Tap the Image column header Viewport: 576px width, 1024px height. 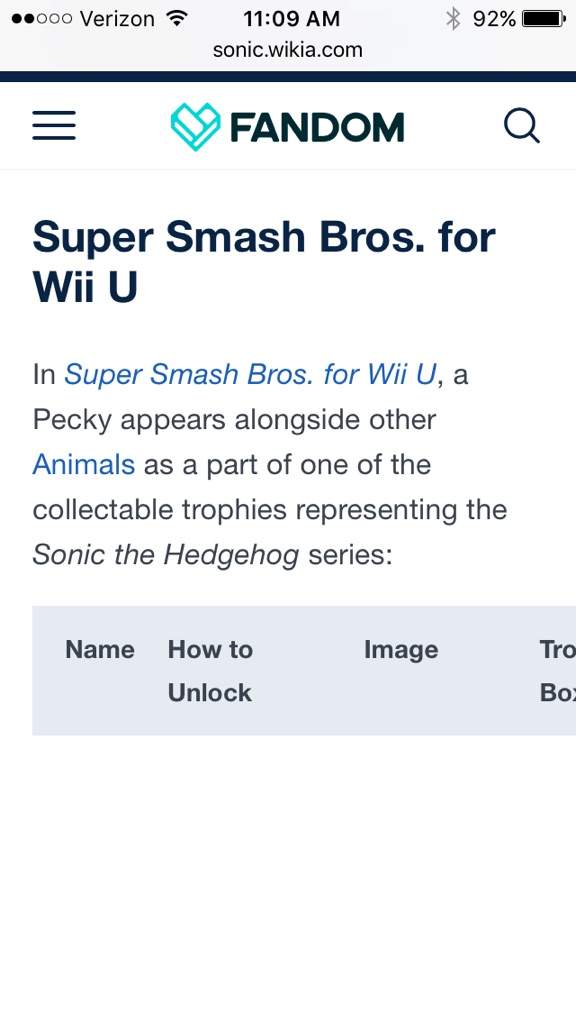401,650
